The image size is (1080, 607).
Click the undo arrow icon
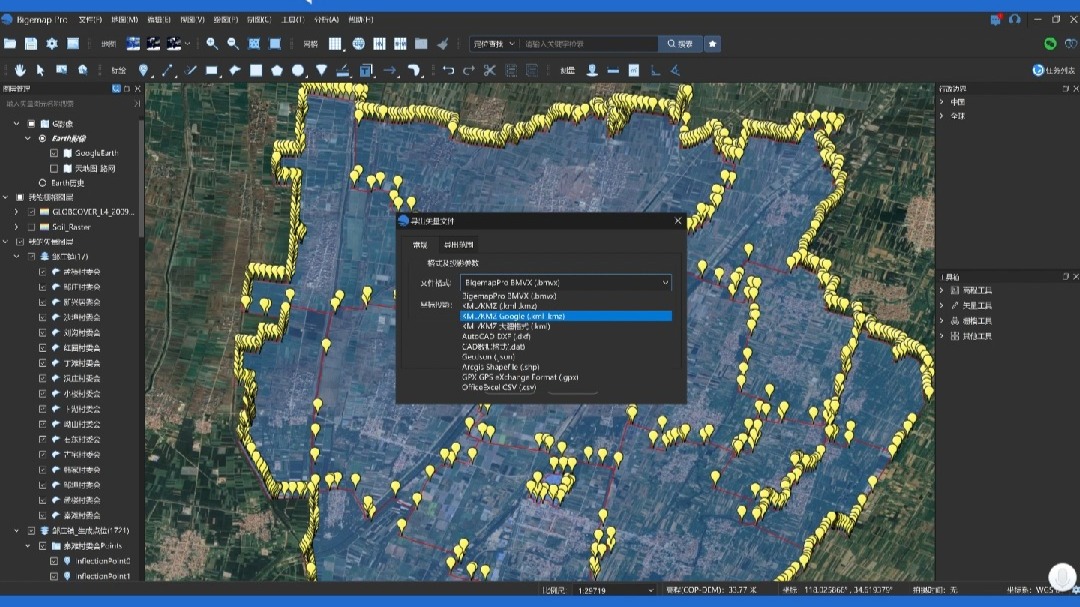pyautogui.click(x=448, y=70)
